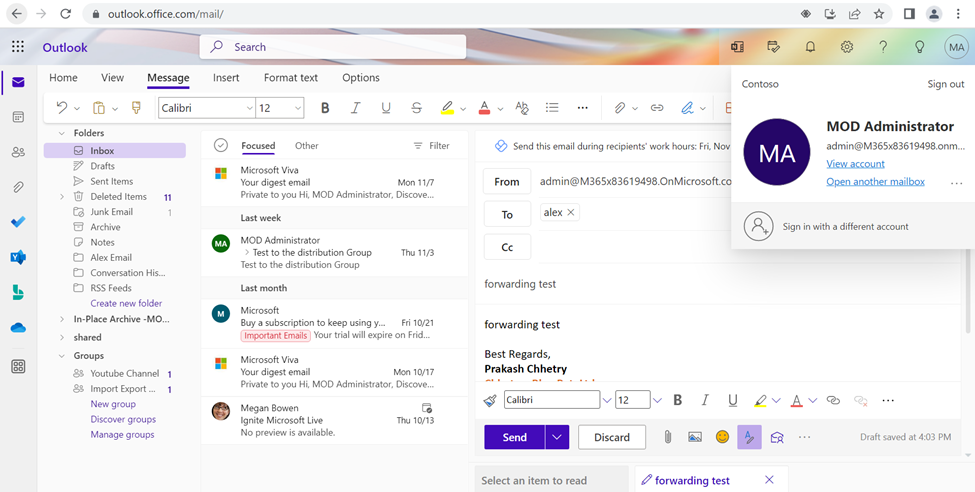Apply Bold in the ribbon
This screenshot has width=975, height=492.
pyautogui.click(x=325, y=108)
